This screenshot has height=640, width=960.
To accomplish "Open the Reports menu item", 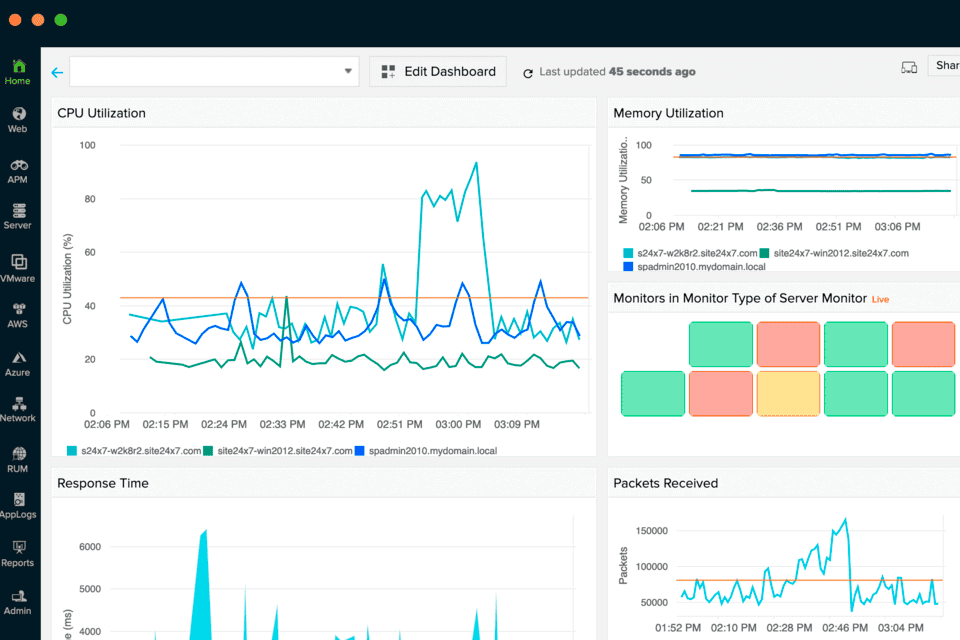I will click(17, 553).
